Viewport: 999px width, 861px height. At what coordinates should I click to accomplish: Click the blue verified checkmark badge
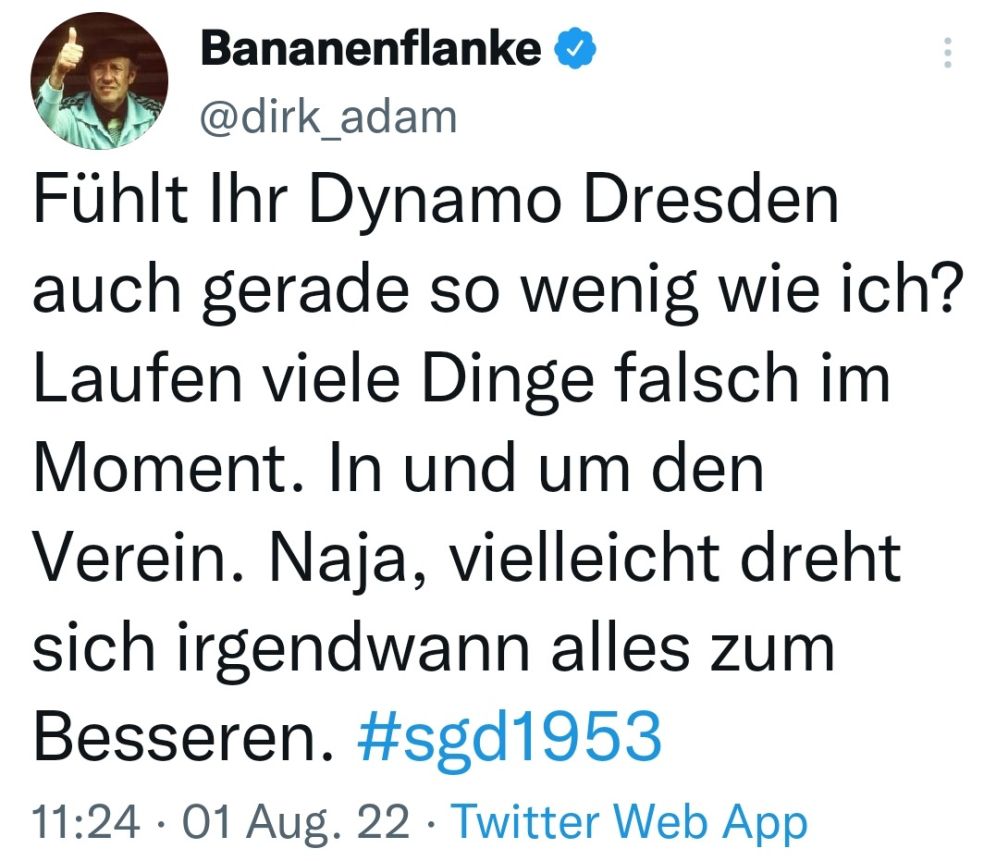(x=577, y=50)
